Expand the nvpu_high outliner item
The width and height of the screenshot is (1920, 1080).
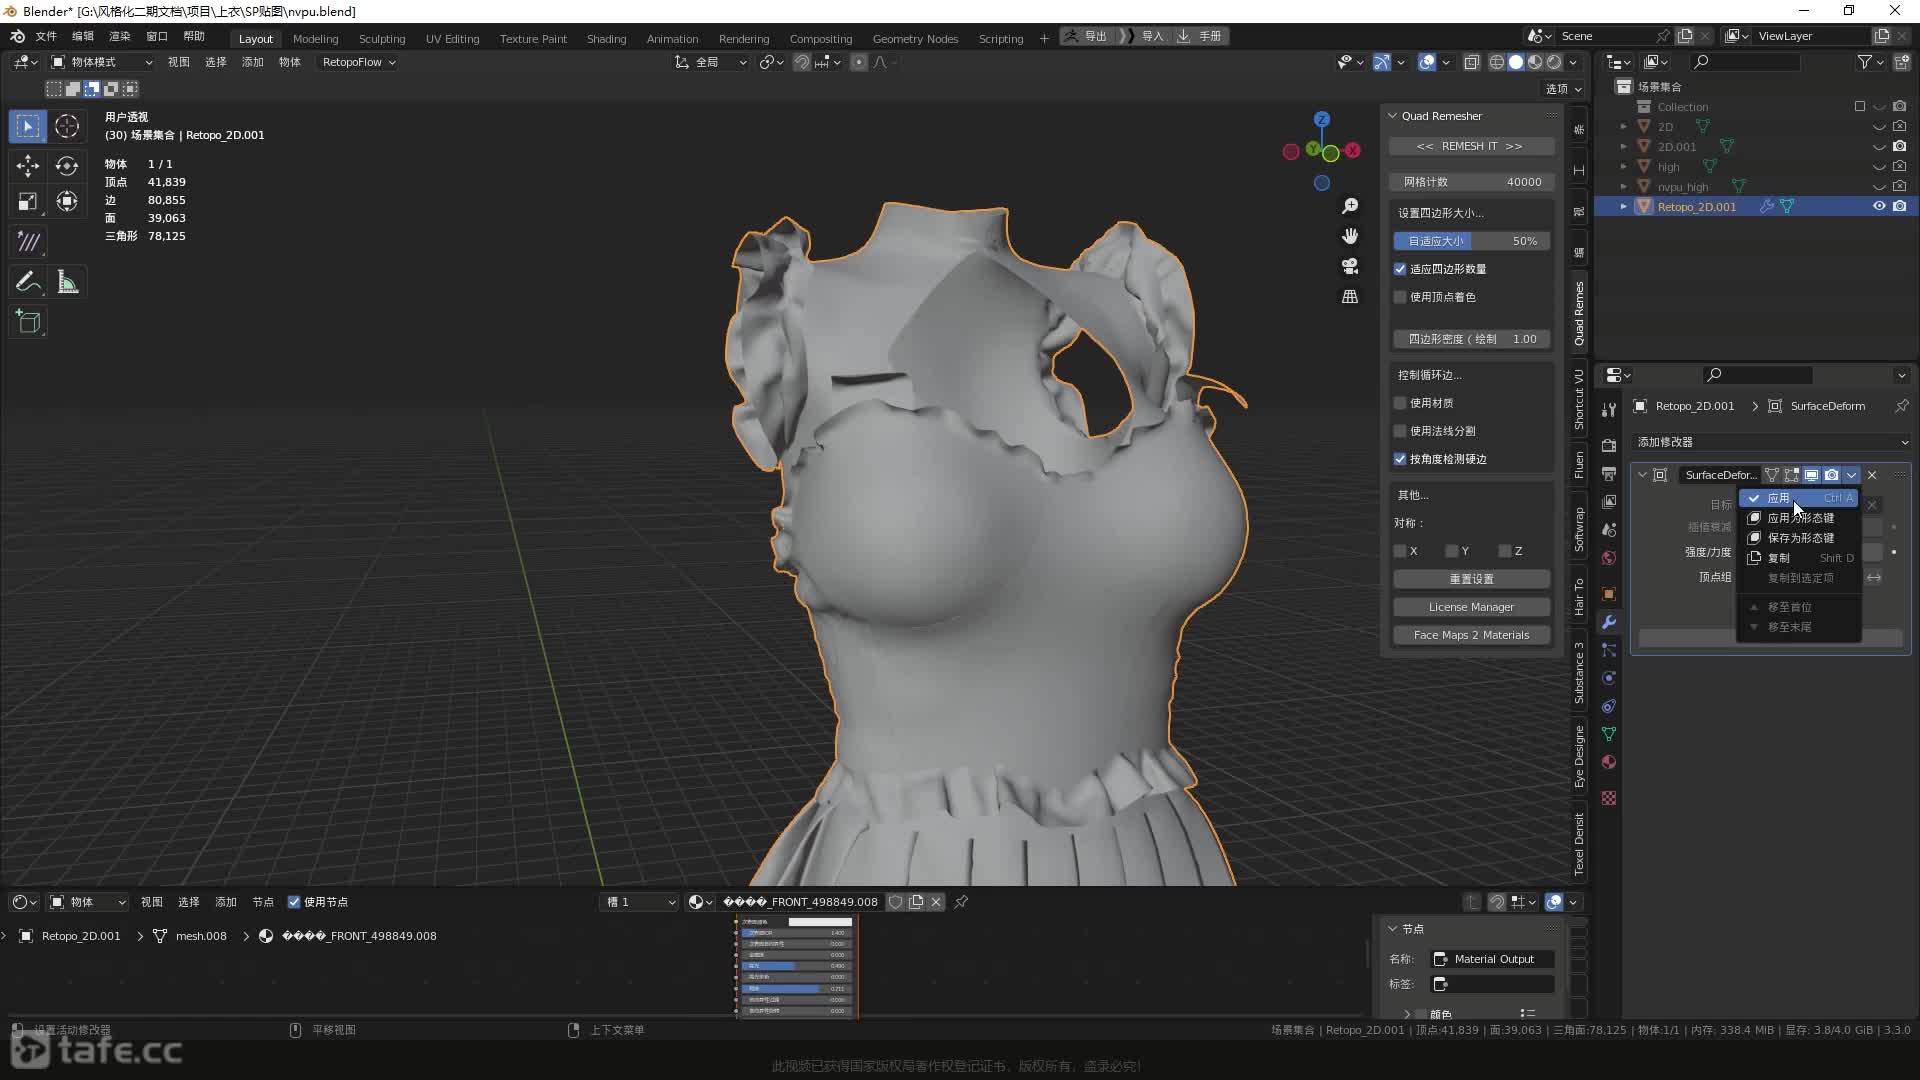coord(1623,187)
